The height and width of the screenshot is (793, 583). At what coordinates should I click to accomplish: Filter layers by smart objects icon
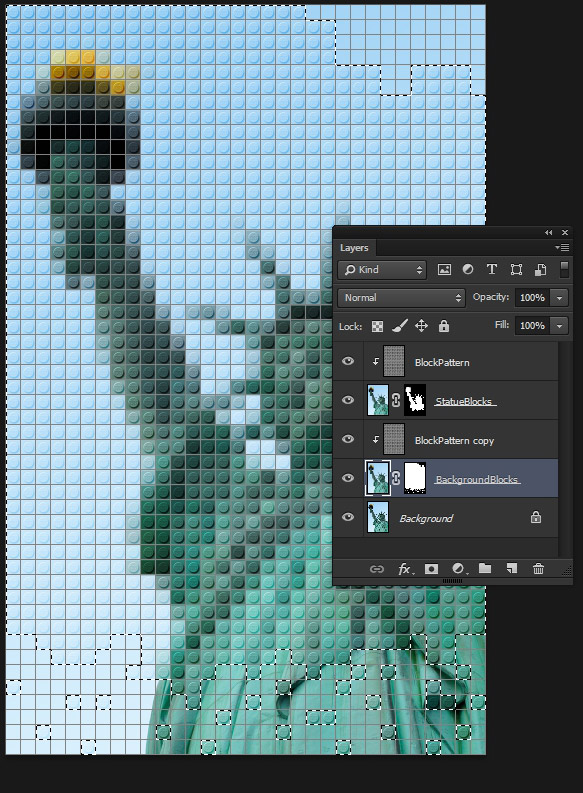click(x=540, y=270)
